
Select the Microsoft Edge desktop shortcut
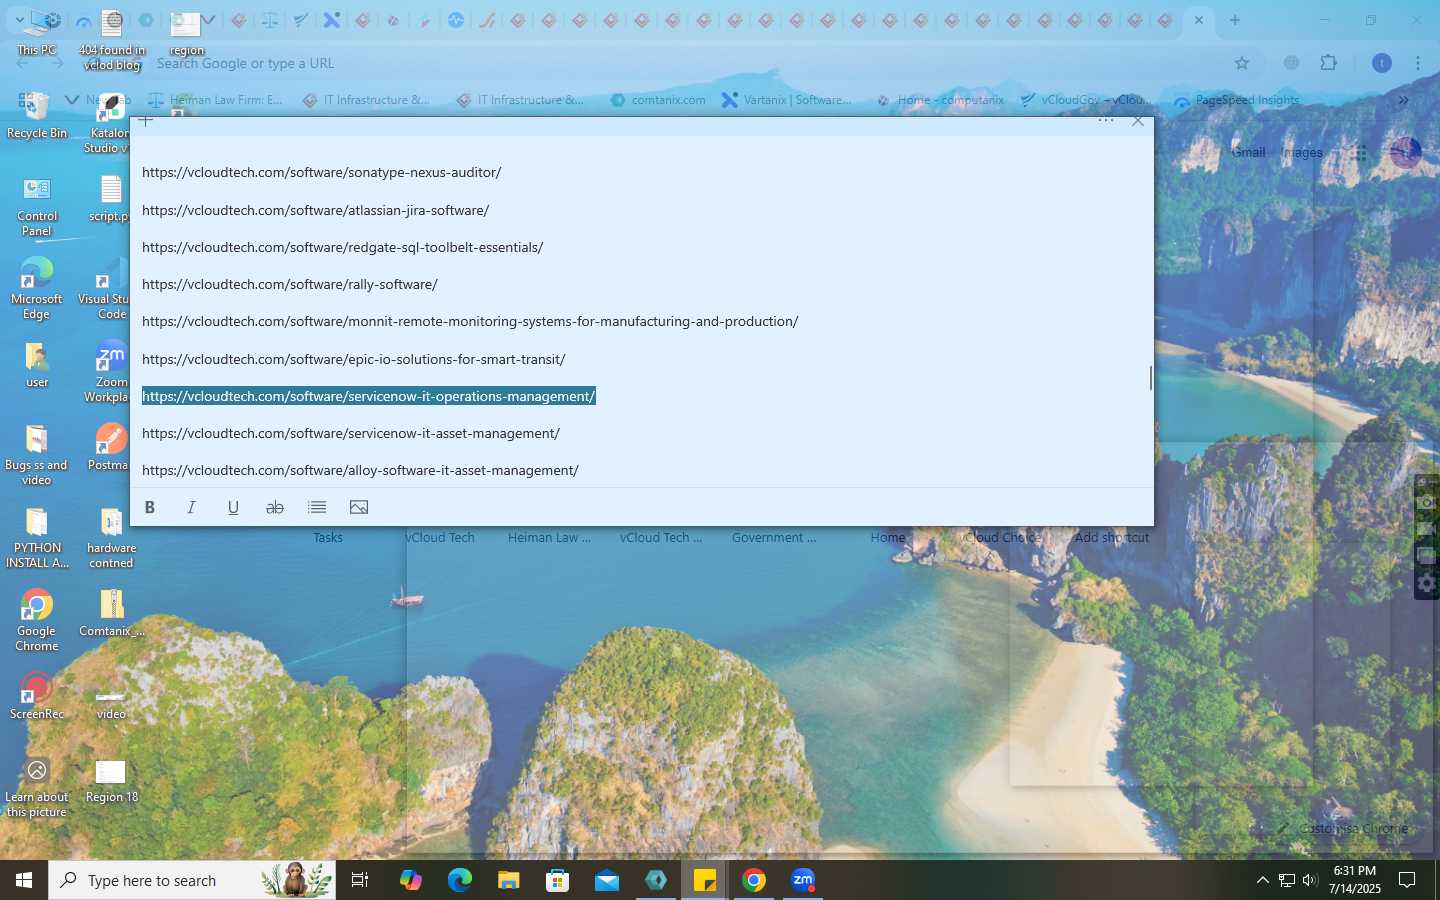[x=37, y=288]
